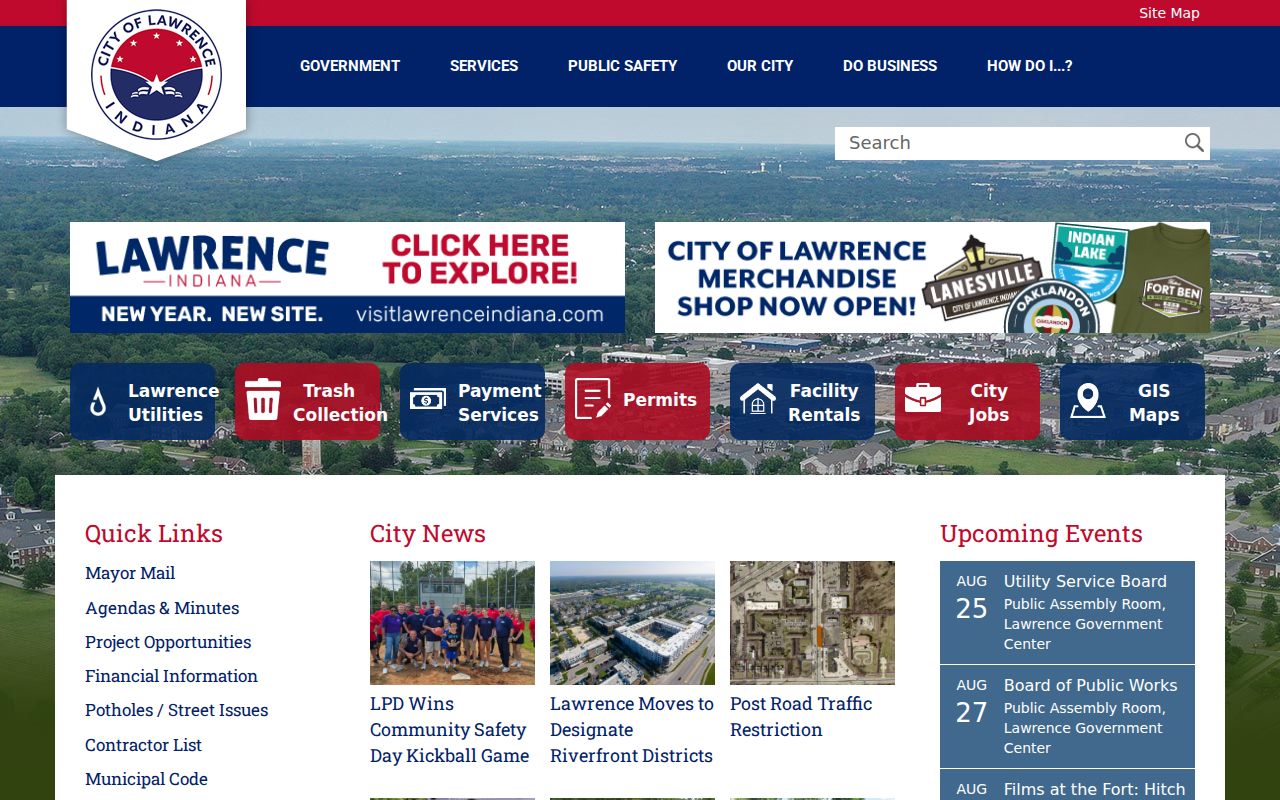This screenshot has width=1280, height=800.
Task: Open the Government menu
Action: (x=350, y=66)
